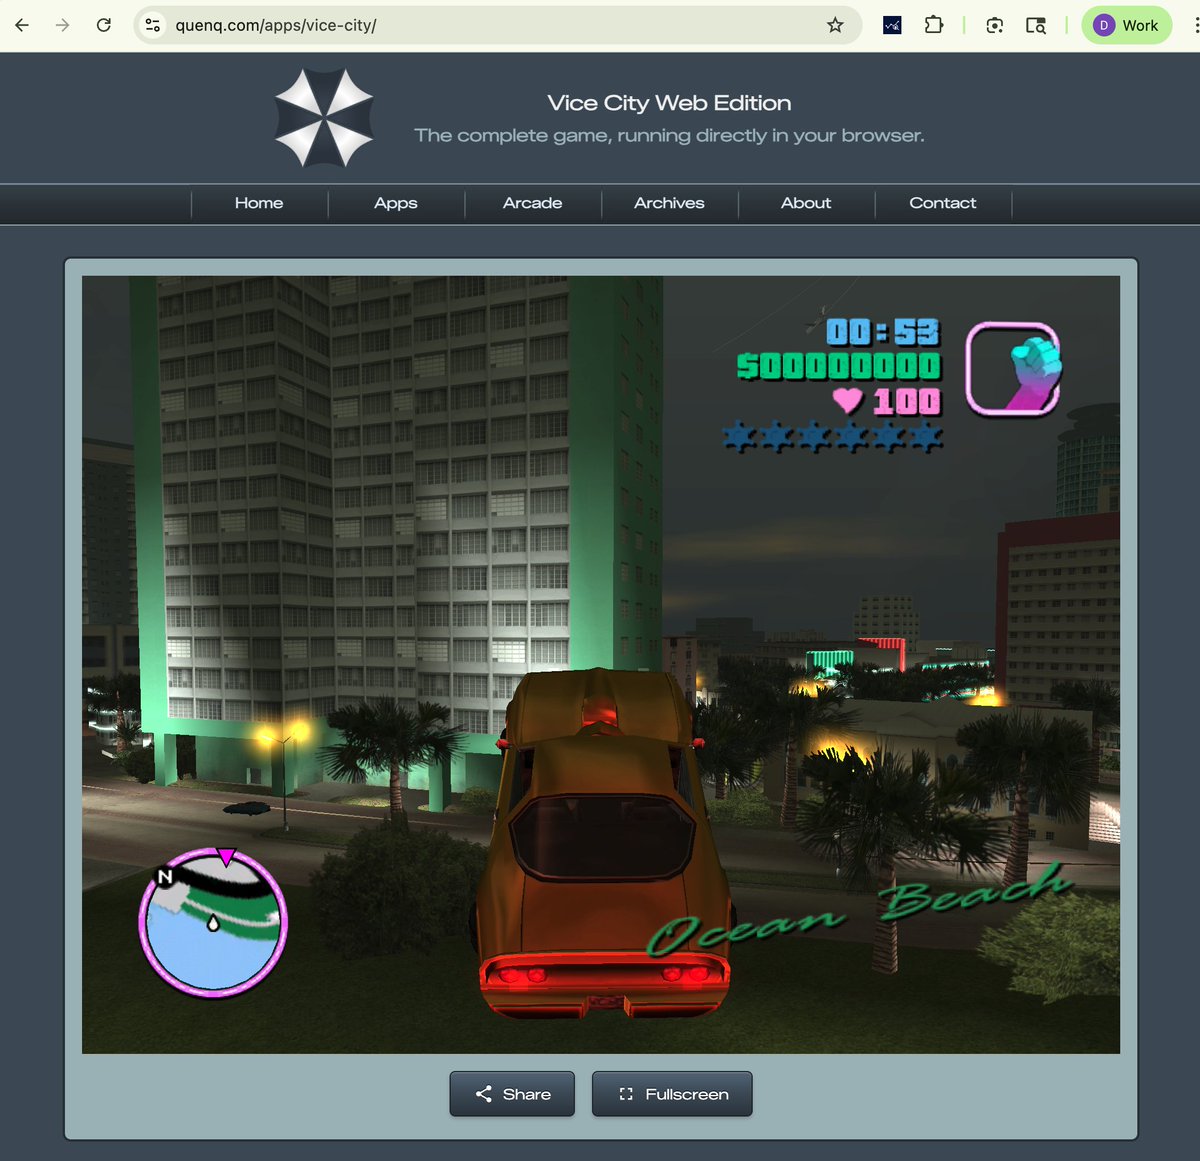
Task: Open the dark blue chart extension icon
Action: (893, 25)
